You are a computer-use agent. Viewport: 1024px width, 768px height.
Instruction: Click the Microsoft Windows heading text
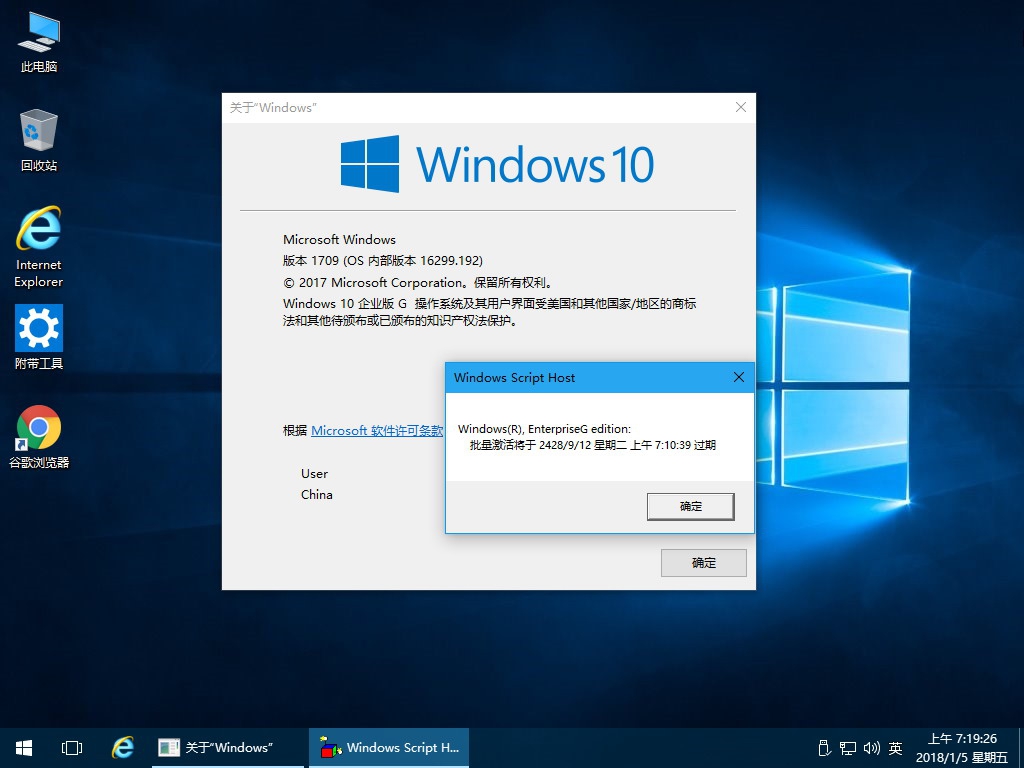click(x=339, y=240)
